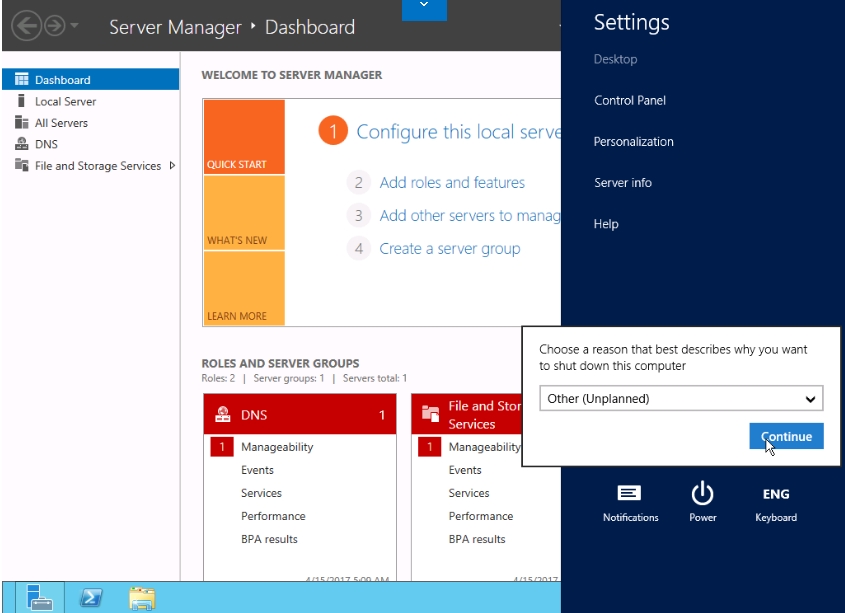The width and height of the screenshot is (845, 613).
Task: Click the Configure this local server link
Action: [459, 132]
